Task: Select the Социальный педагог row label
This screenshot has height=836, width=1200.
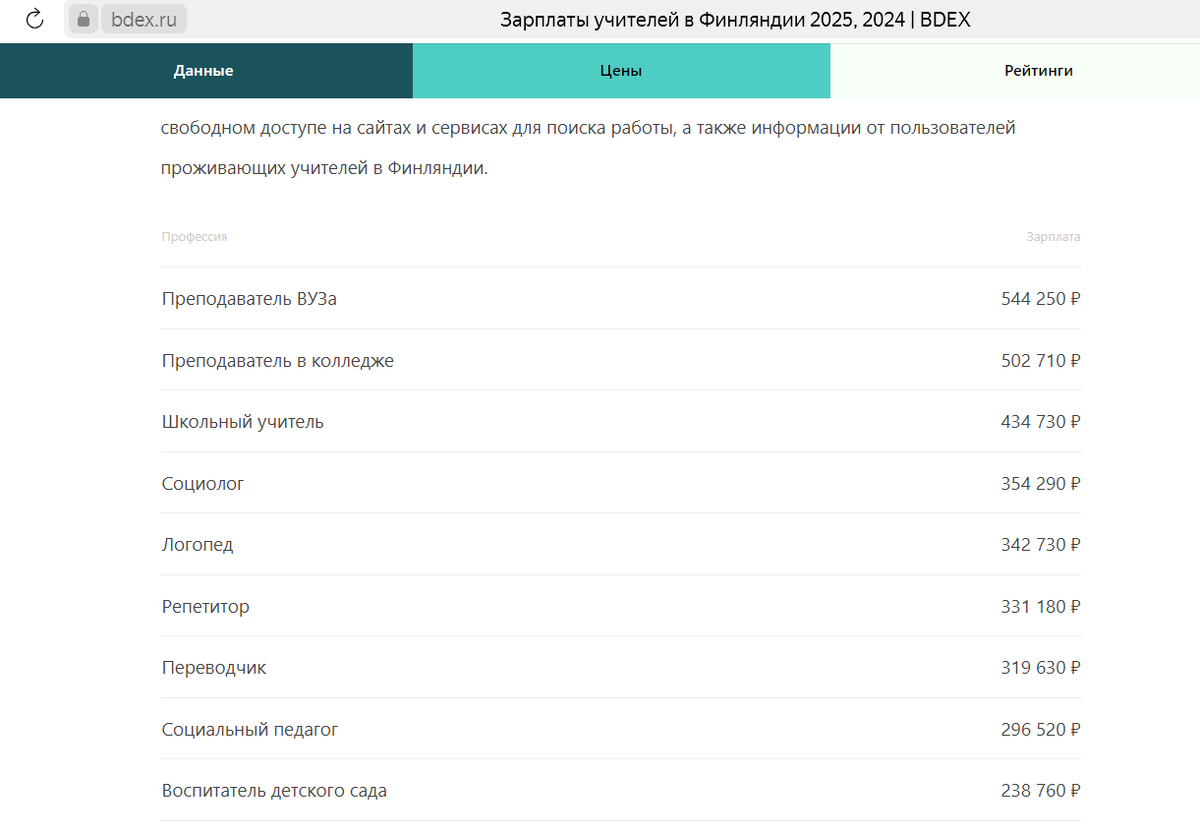Action: click(250, 729)
